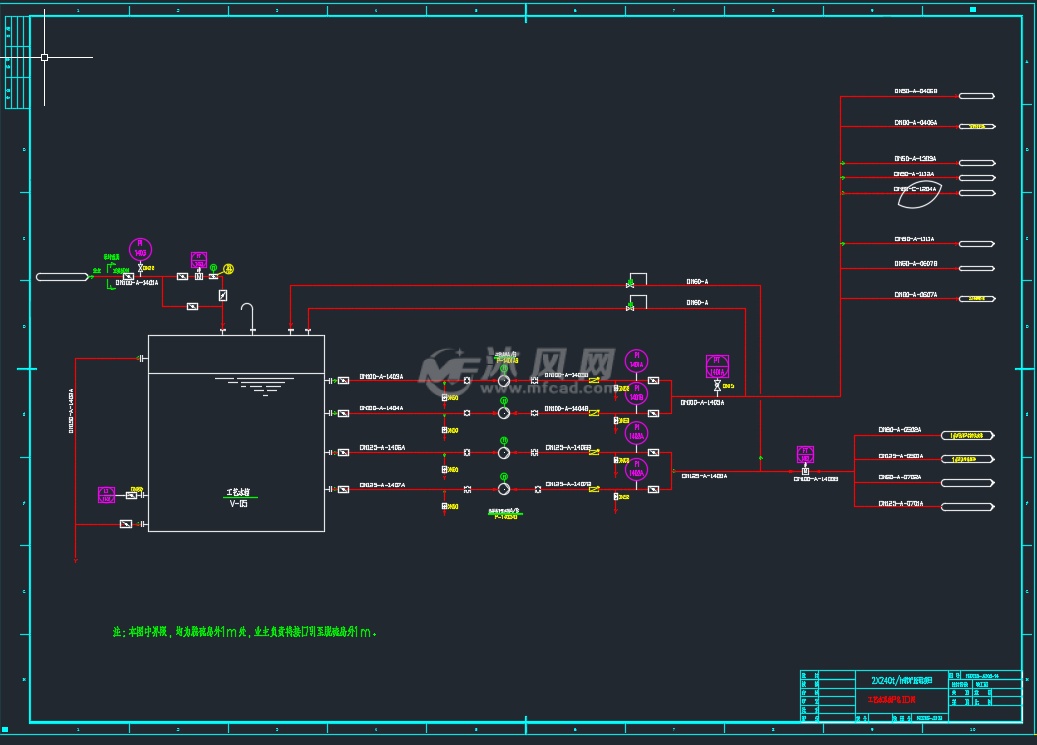Screen dimensions: 1037x745
Task: Pick the bypass line valve below inlet line
Action: tap(192, 306)
